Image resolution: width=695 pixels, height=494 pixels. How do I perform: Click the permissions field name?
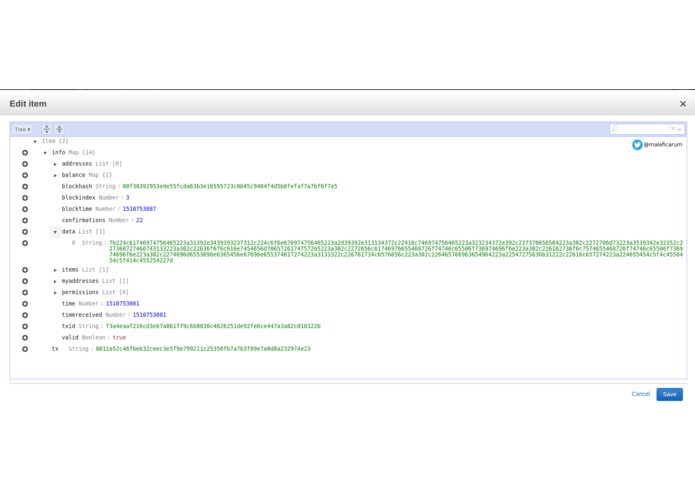pyautogui.click(x=80, y=292)
